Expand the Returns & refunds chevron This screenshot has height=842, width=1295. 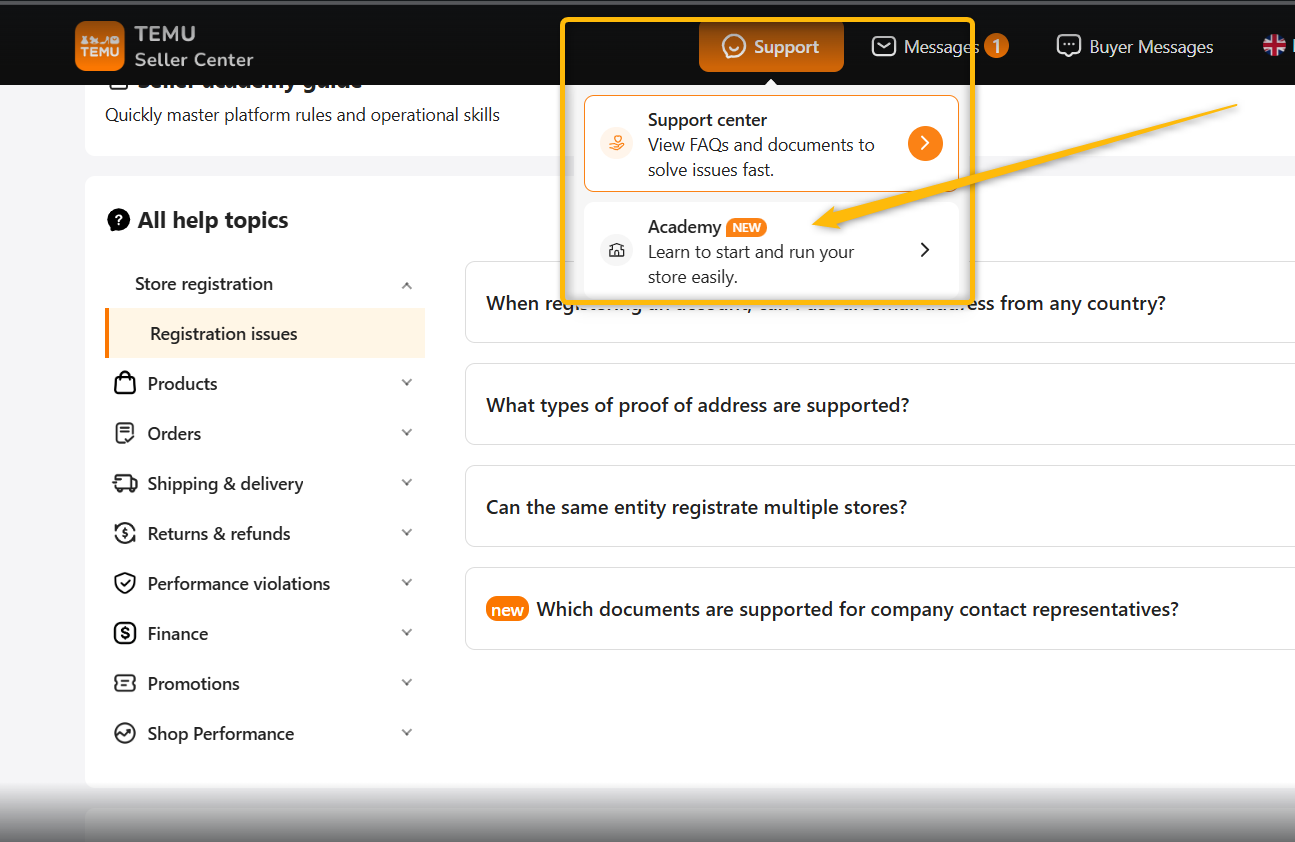[x=407, y=533]
